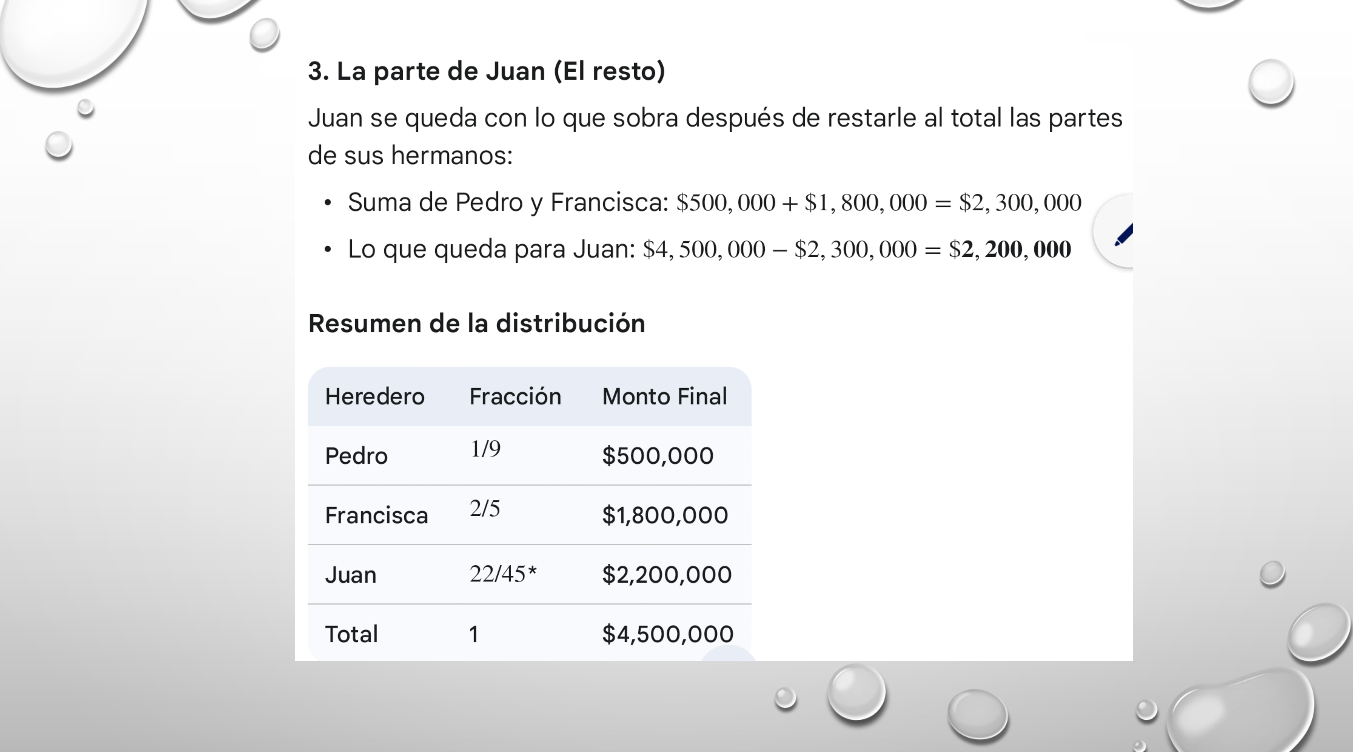Select the Pedro cell in the table
This screenshot has width=1353, height=752.
[356, 456]
